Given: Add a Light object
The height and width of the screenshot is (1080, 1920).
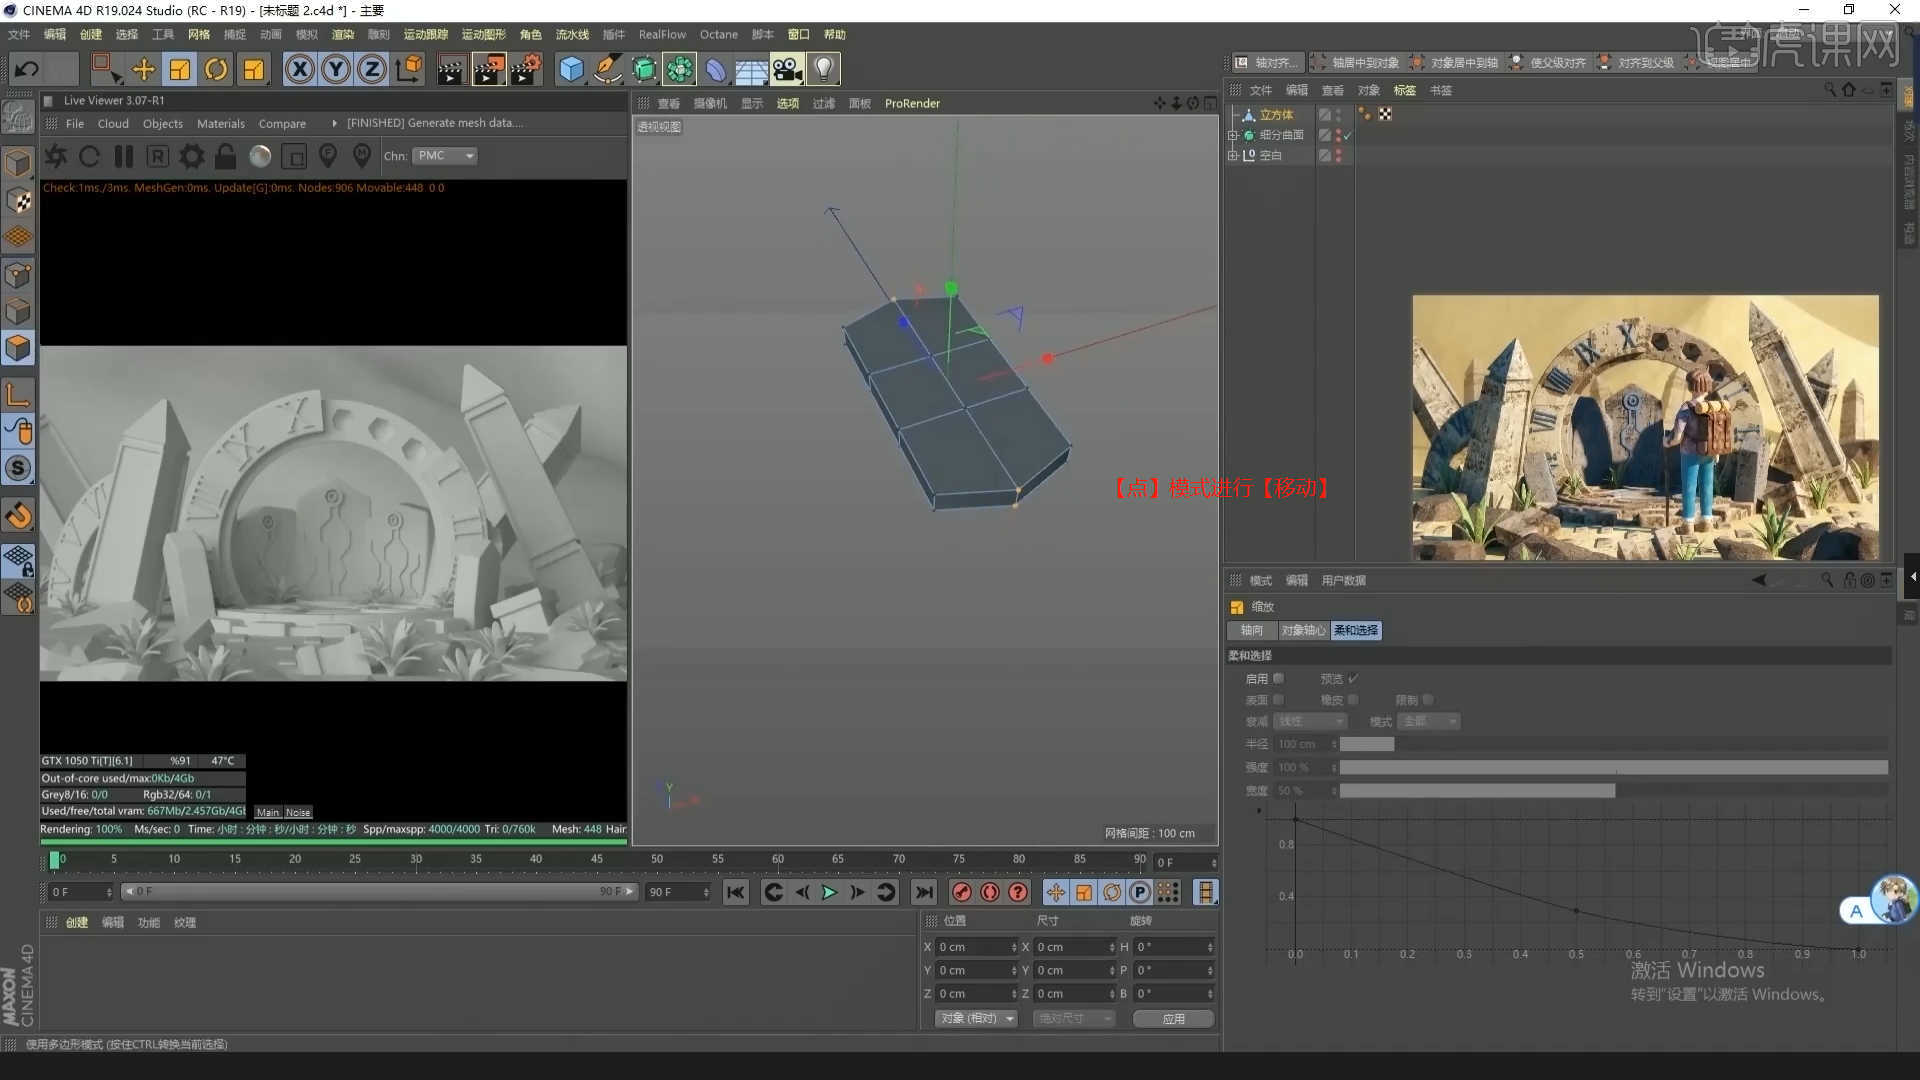Looking at the screenshot, I should (x=823, y=69).
